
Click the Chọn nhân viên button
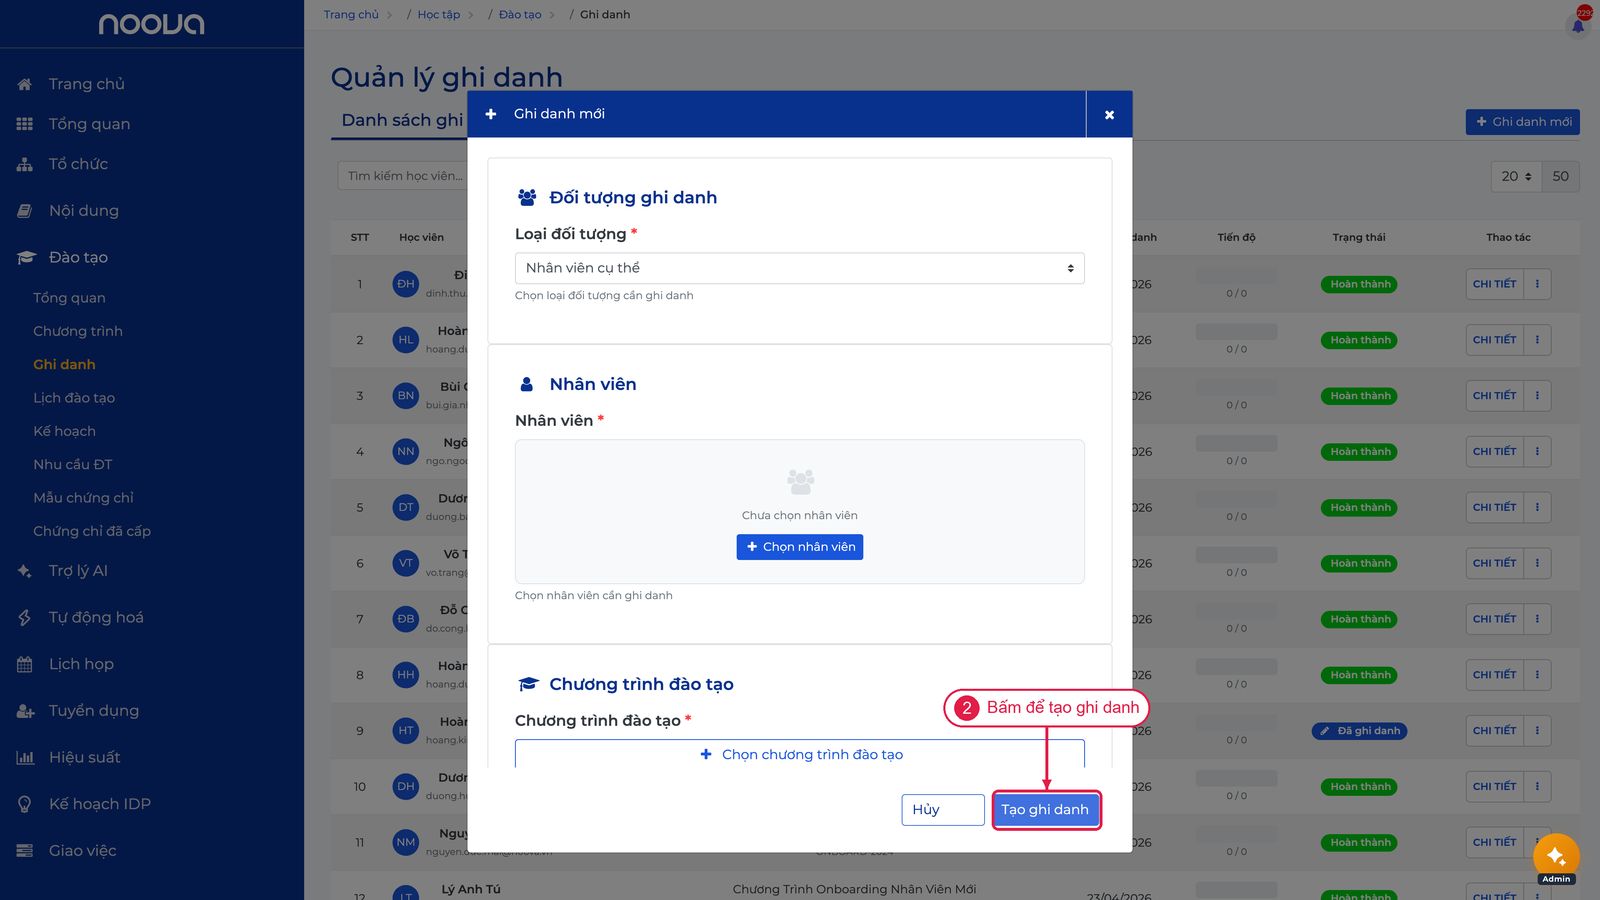[800, 547]
